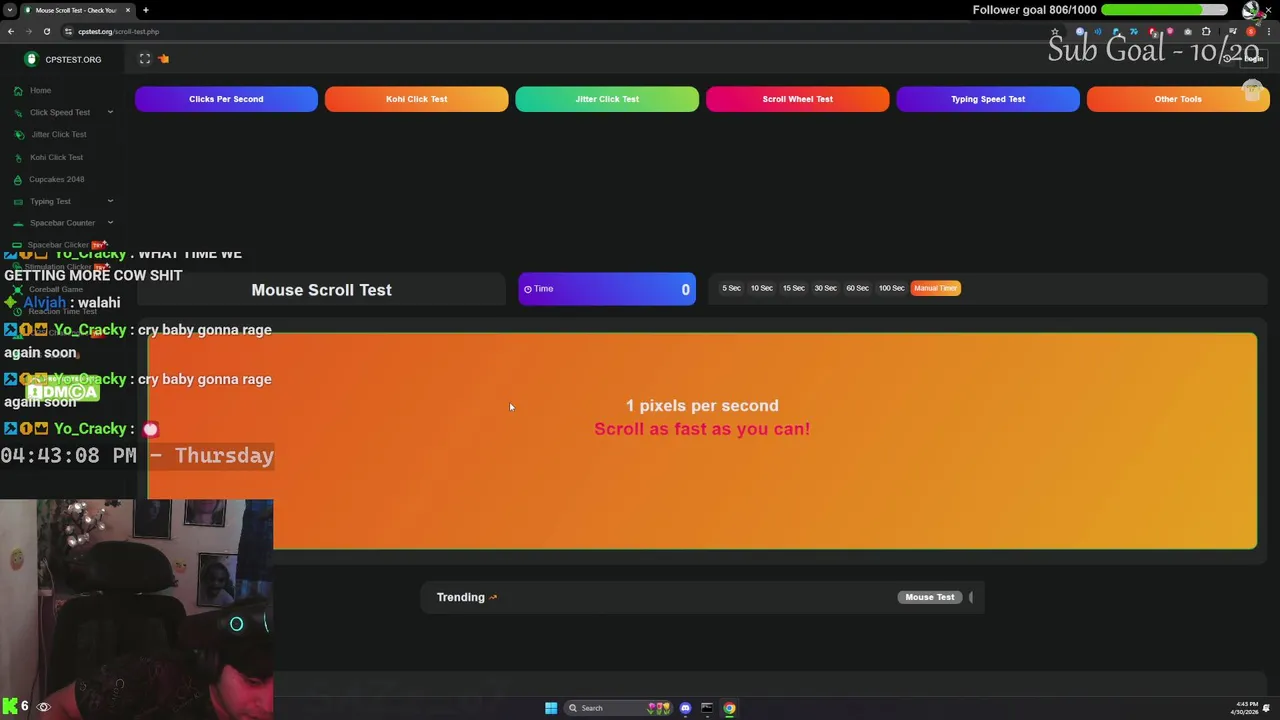Click the red Chrome profile avatar
Screen dimensions: 1280x720
(x=1251, y=31)
